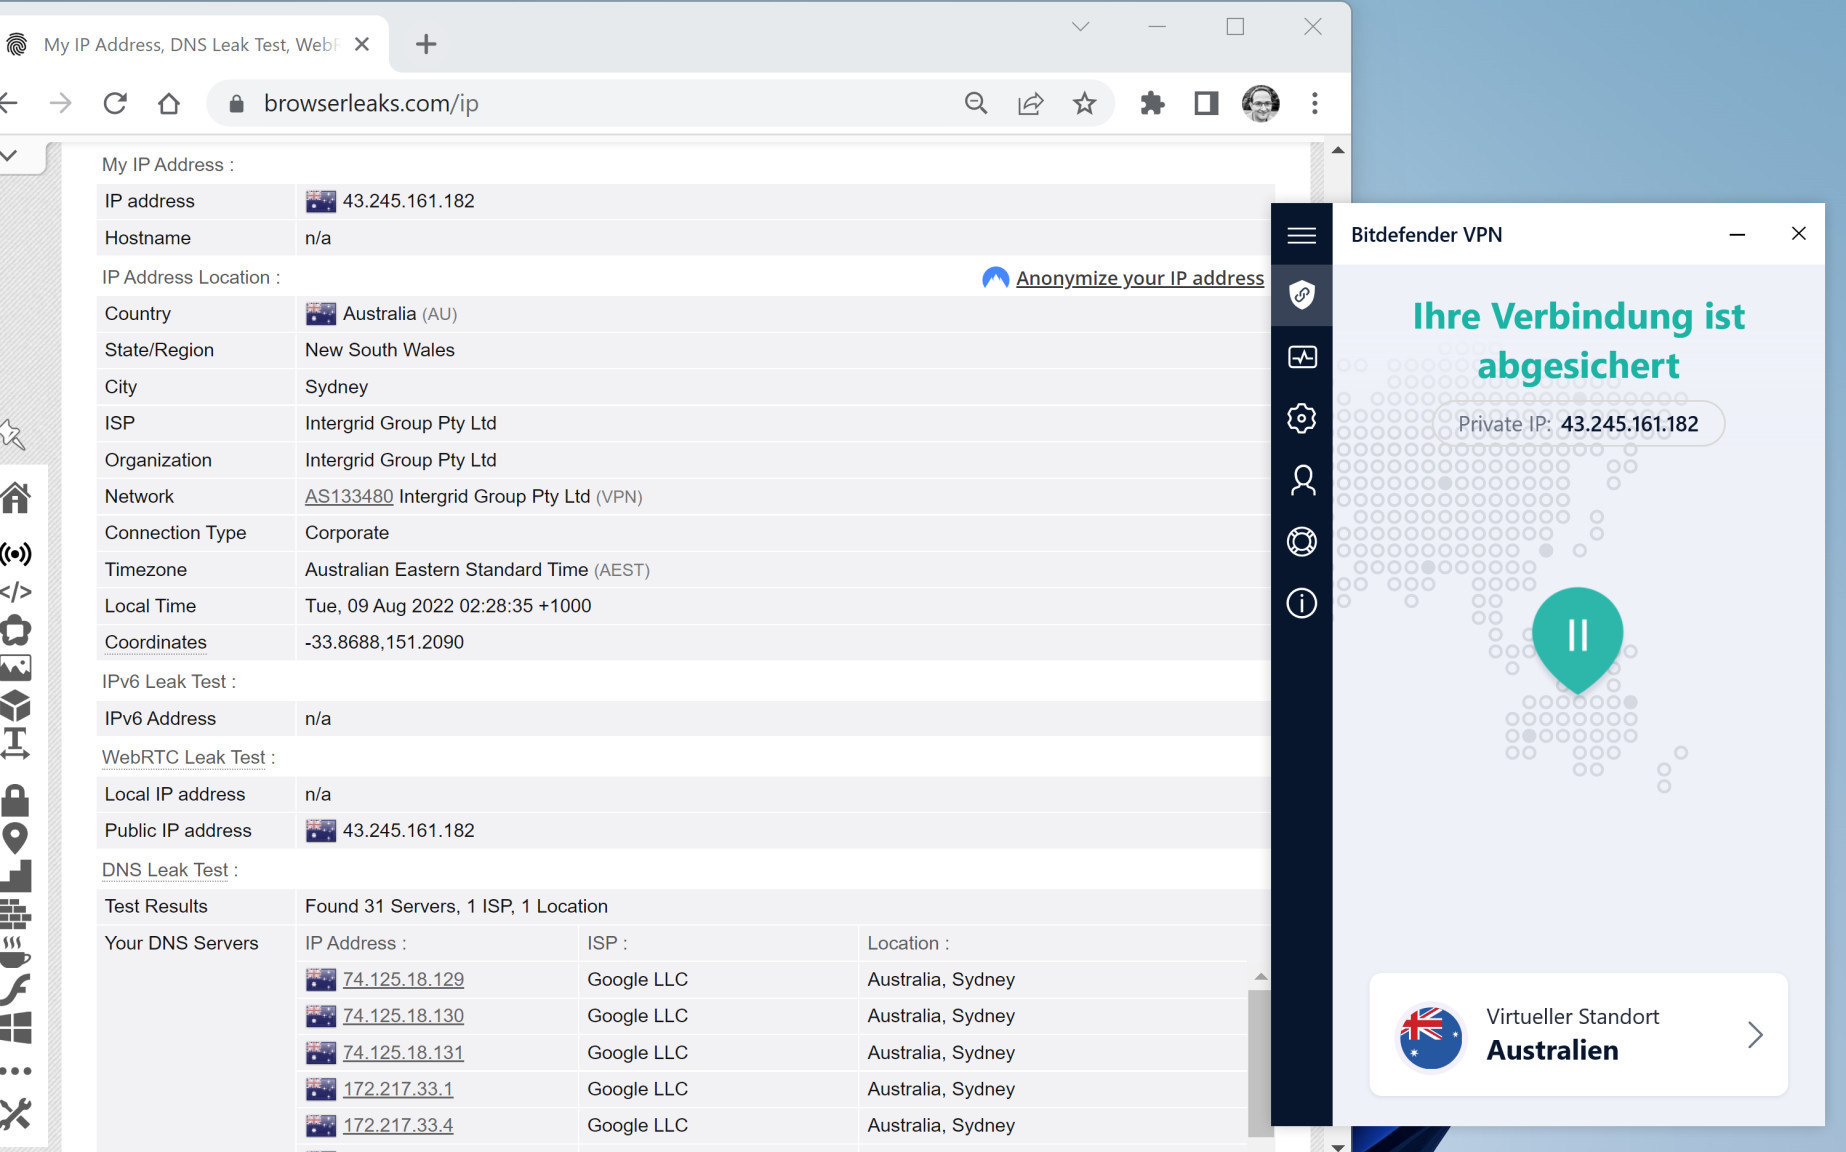Image resolution: width=1846 pixels, height=1152 pixels.
Task: Click the page scrollbar up arrow
Action: point(1338,150)
